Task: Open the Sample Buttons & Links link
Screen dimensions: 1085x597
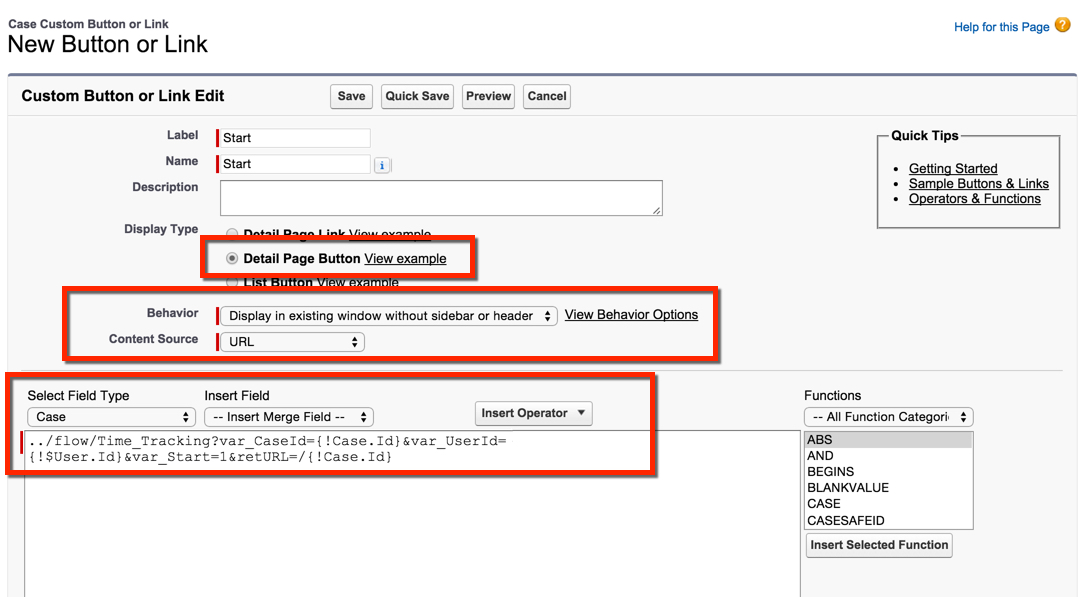Action: point(978,184)
